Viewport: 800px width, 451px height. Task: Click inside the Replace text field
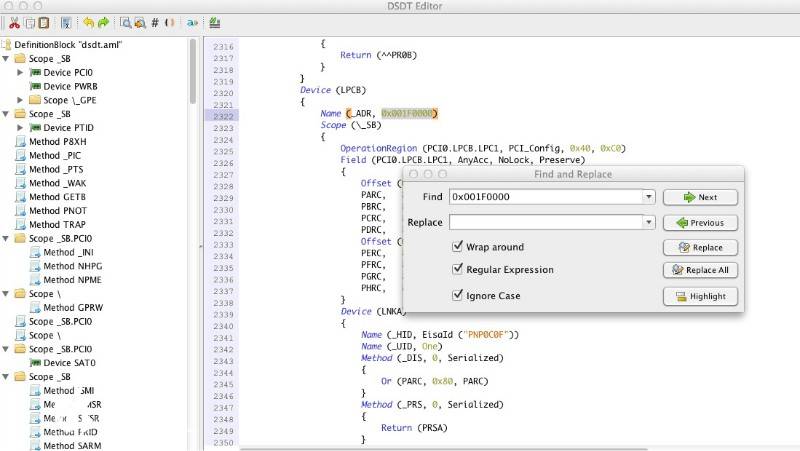(545, 222)
